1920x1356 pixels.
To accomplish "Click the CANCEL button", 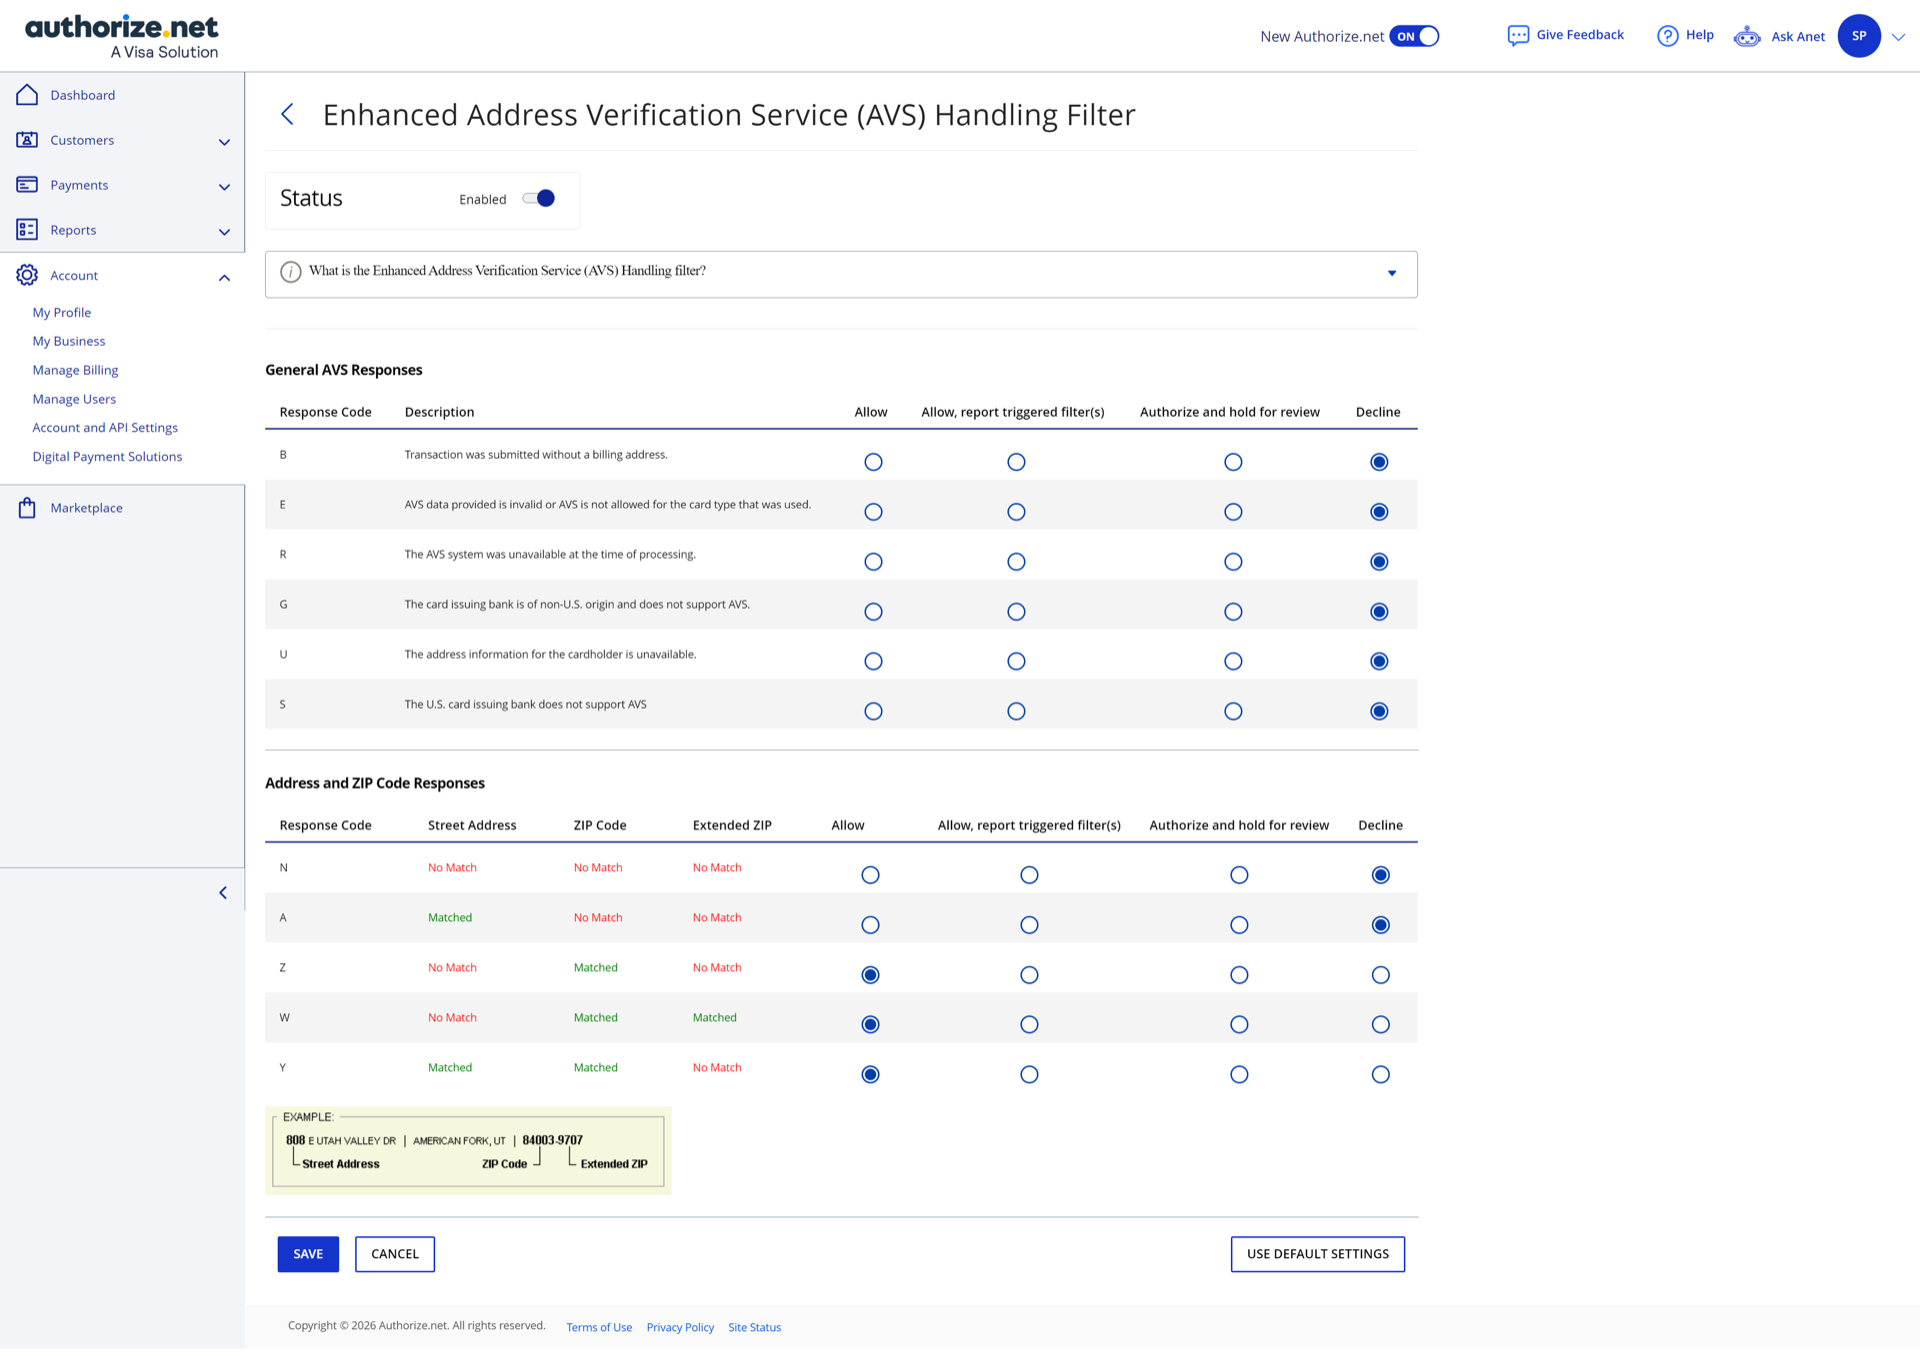I will (395, 1254).
